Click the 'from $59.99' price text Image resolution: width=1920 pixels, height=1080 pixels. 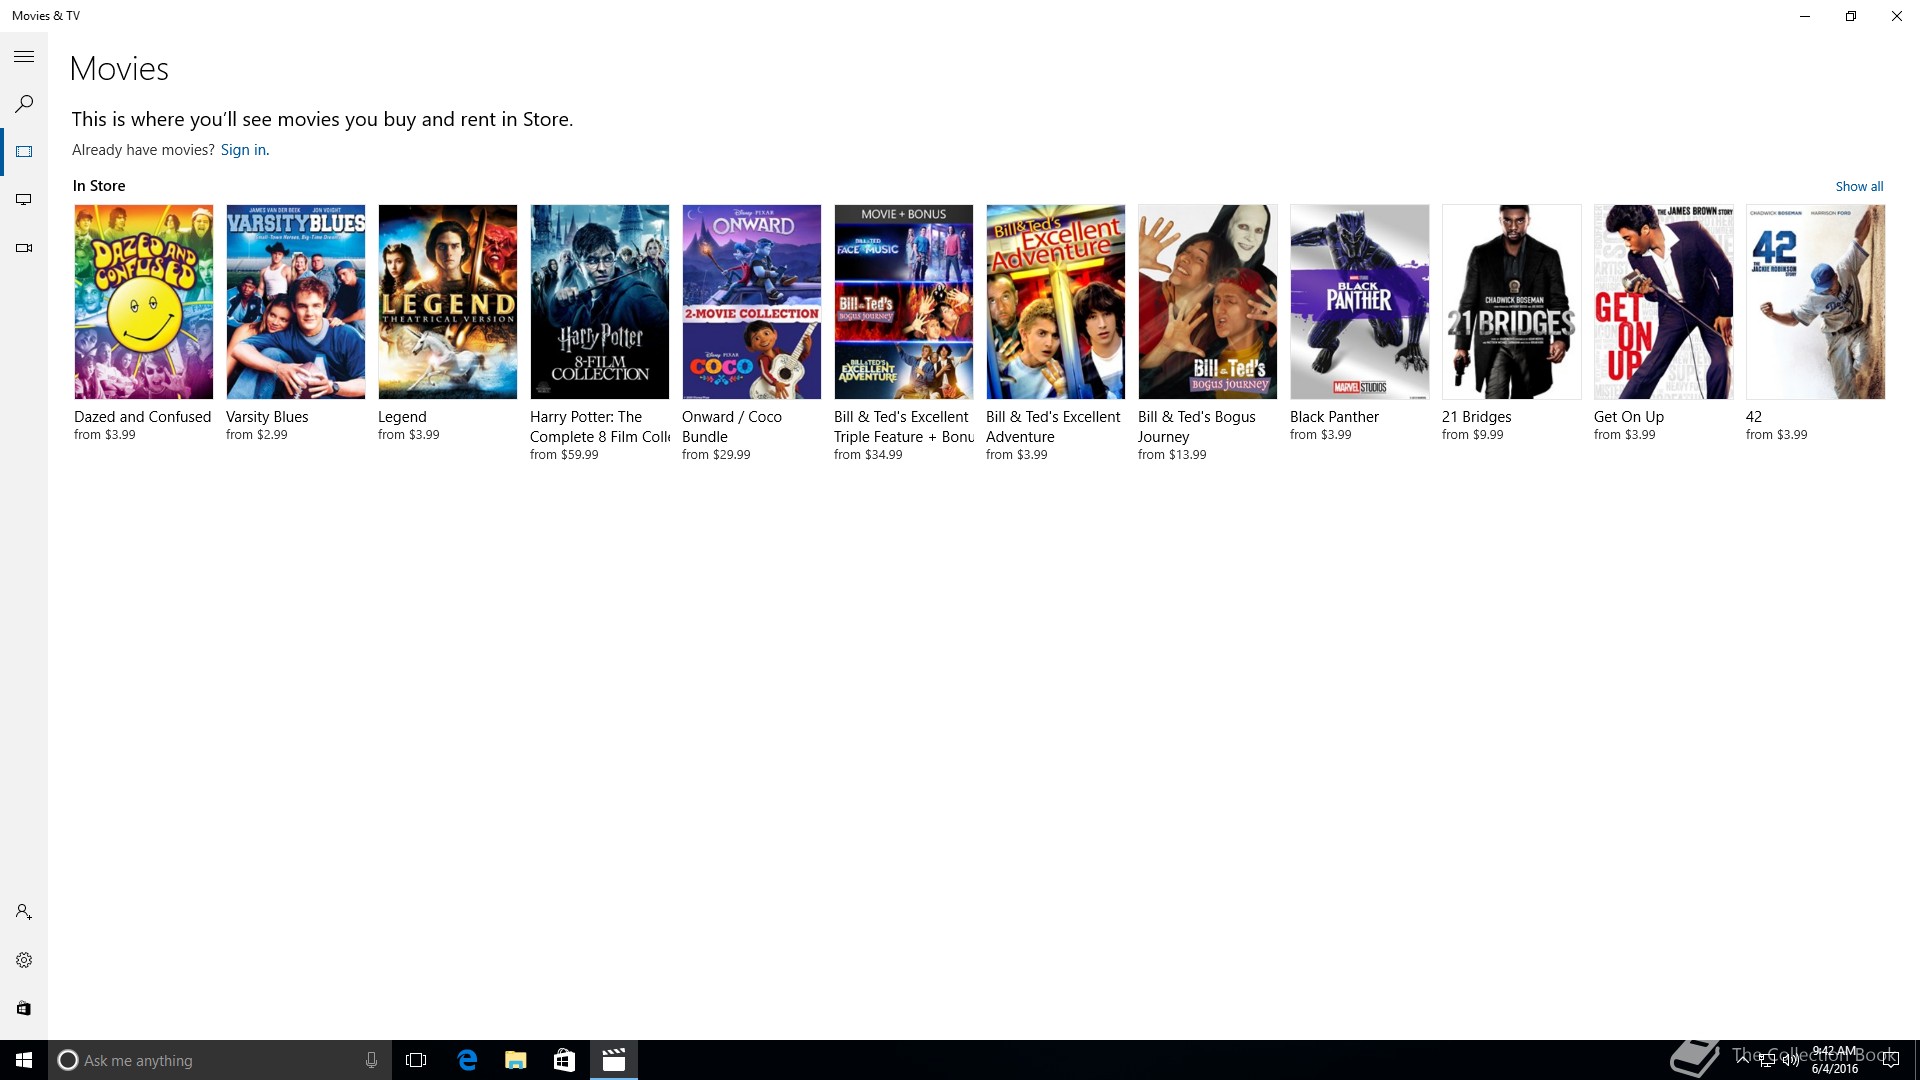coord(564,455)
